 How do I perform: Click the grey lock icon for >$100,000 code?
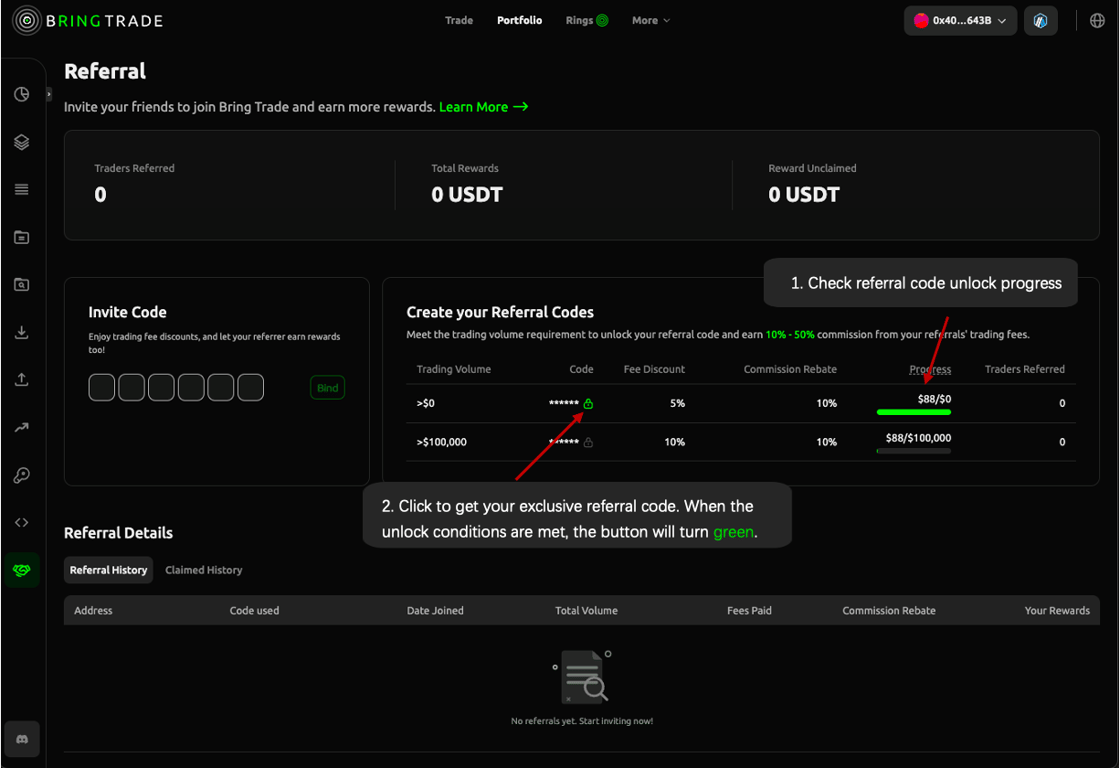(588, 442)
